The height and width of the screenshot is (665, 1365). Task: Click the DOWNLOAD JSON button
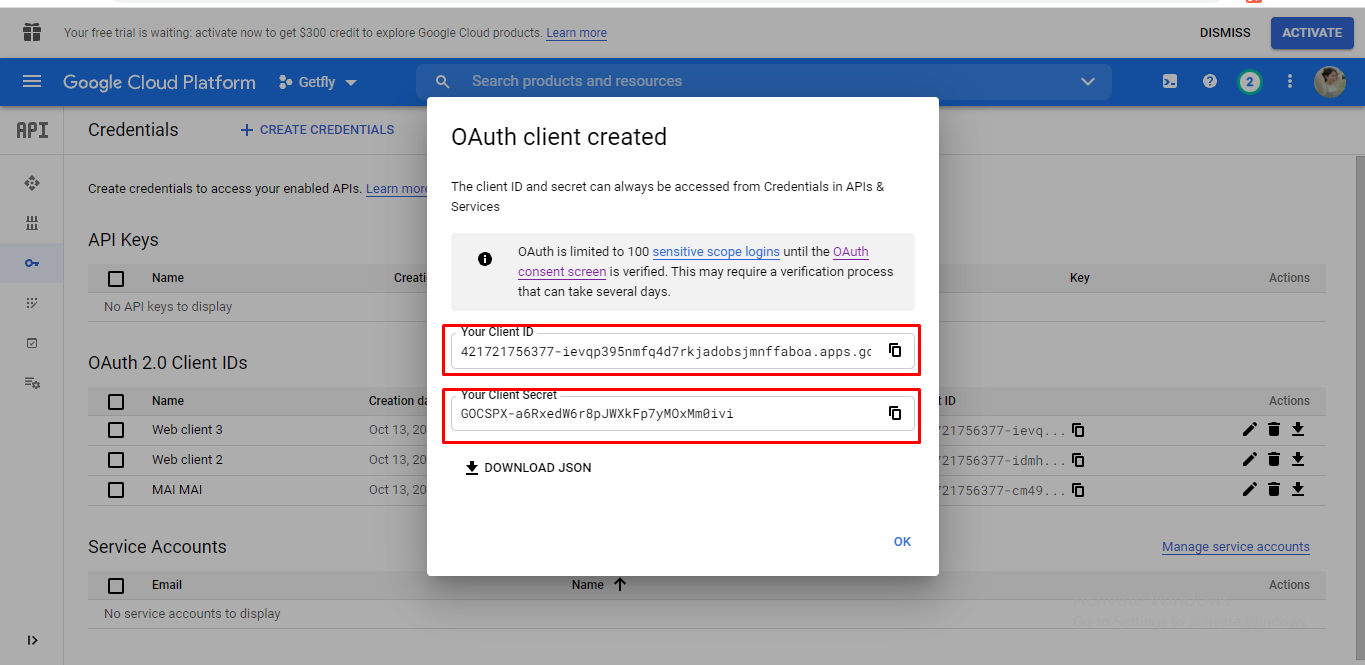pyautogui.click(x=528, y=468)
